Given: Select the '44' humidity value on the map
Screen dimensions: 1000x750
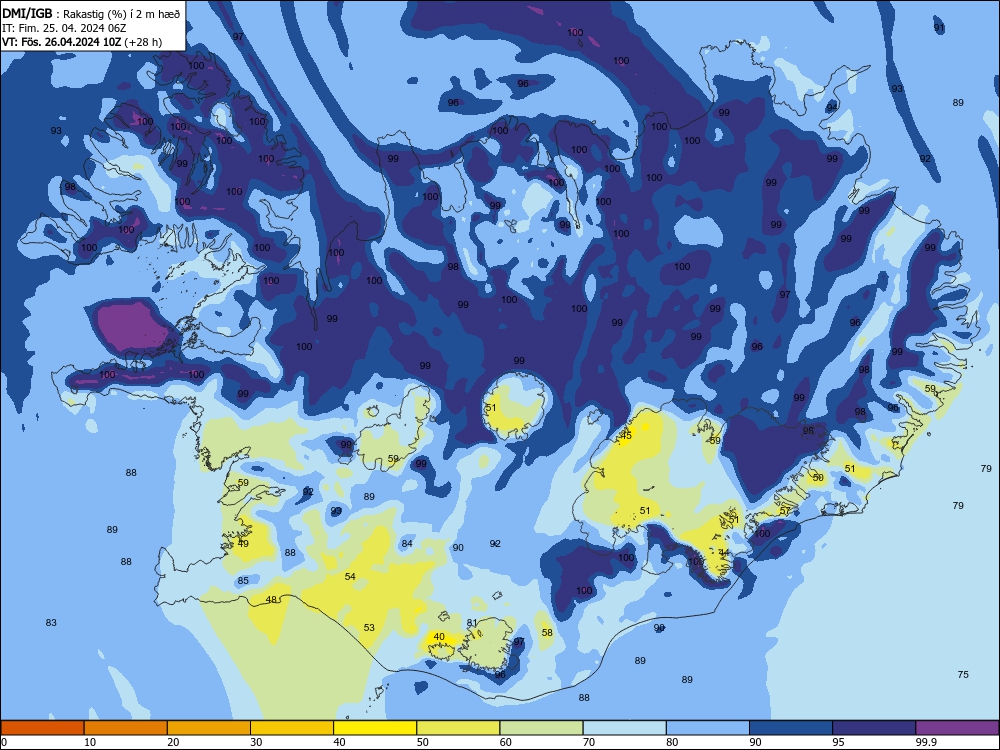Looking at the screenshot, I should point(724,553).
